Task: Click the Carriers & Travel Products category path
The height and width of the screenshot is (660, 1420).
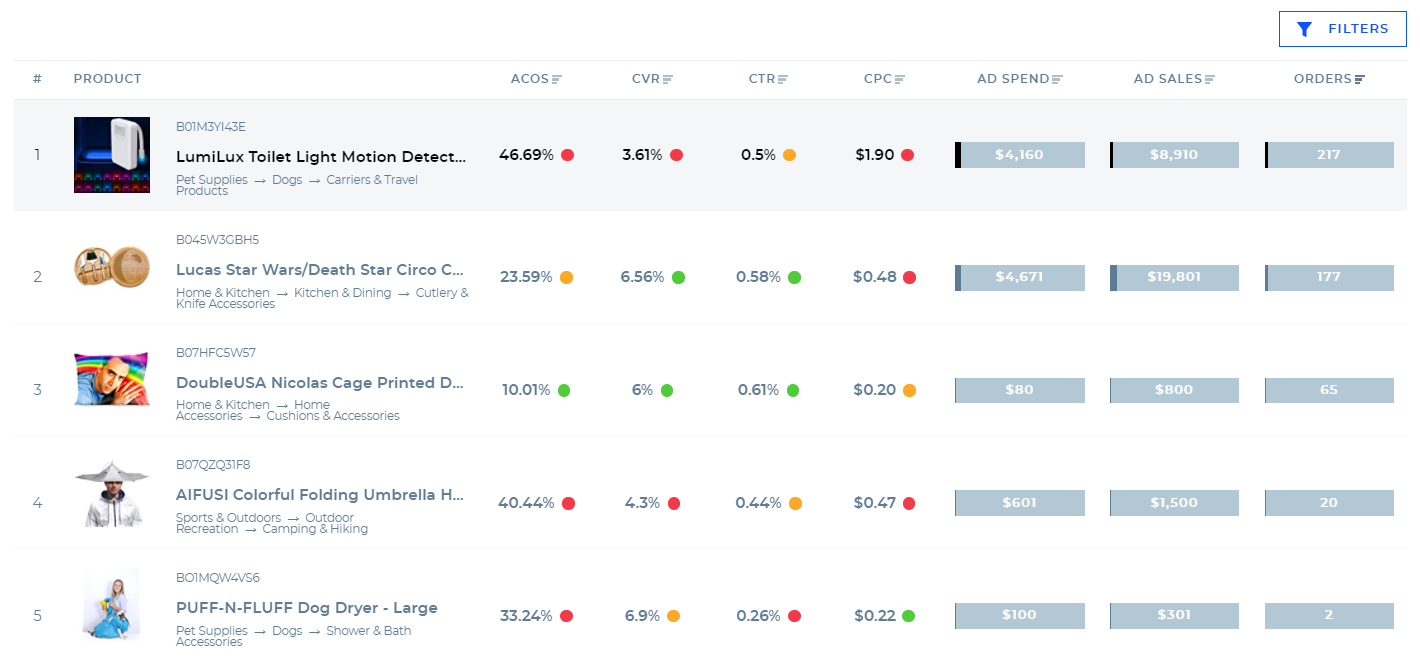Action: [x=297, y=185]
